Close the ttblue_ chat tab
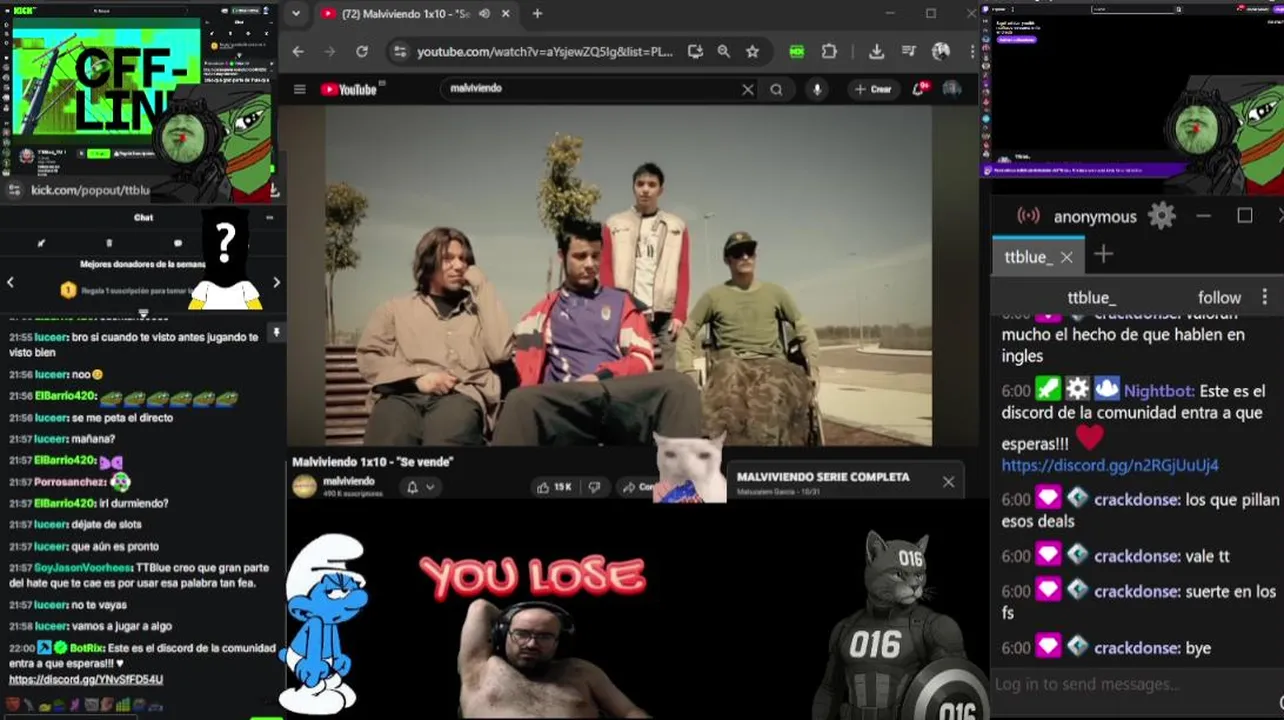1284x720 pixels. [1066, 258]
